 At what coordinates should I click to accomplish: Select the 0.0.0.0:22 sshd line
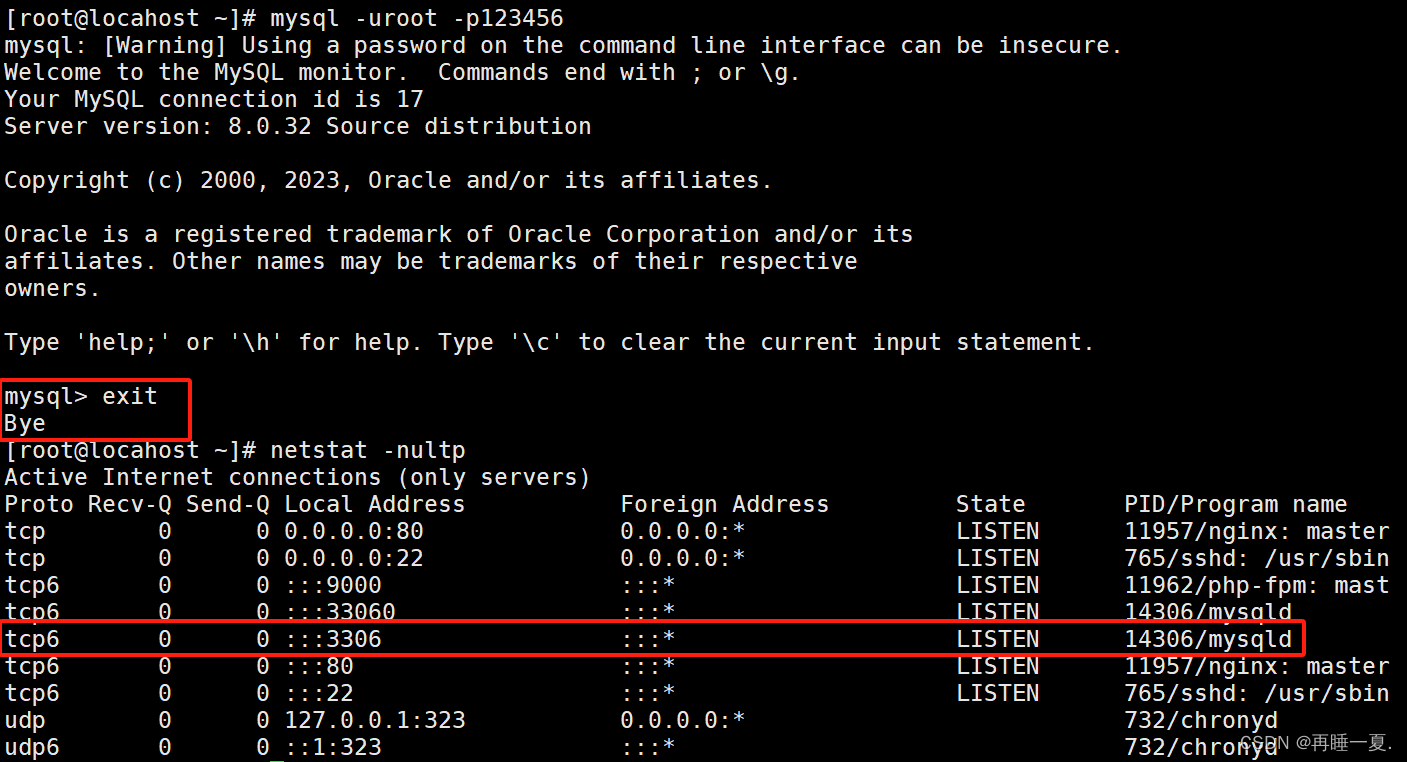click(x=352, y=557)
